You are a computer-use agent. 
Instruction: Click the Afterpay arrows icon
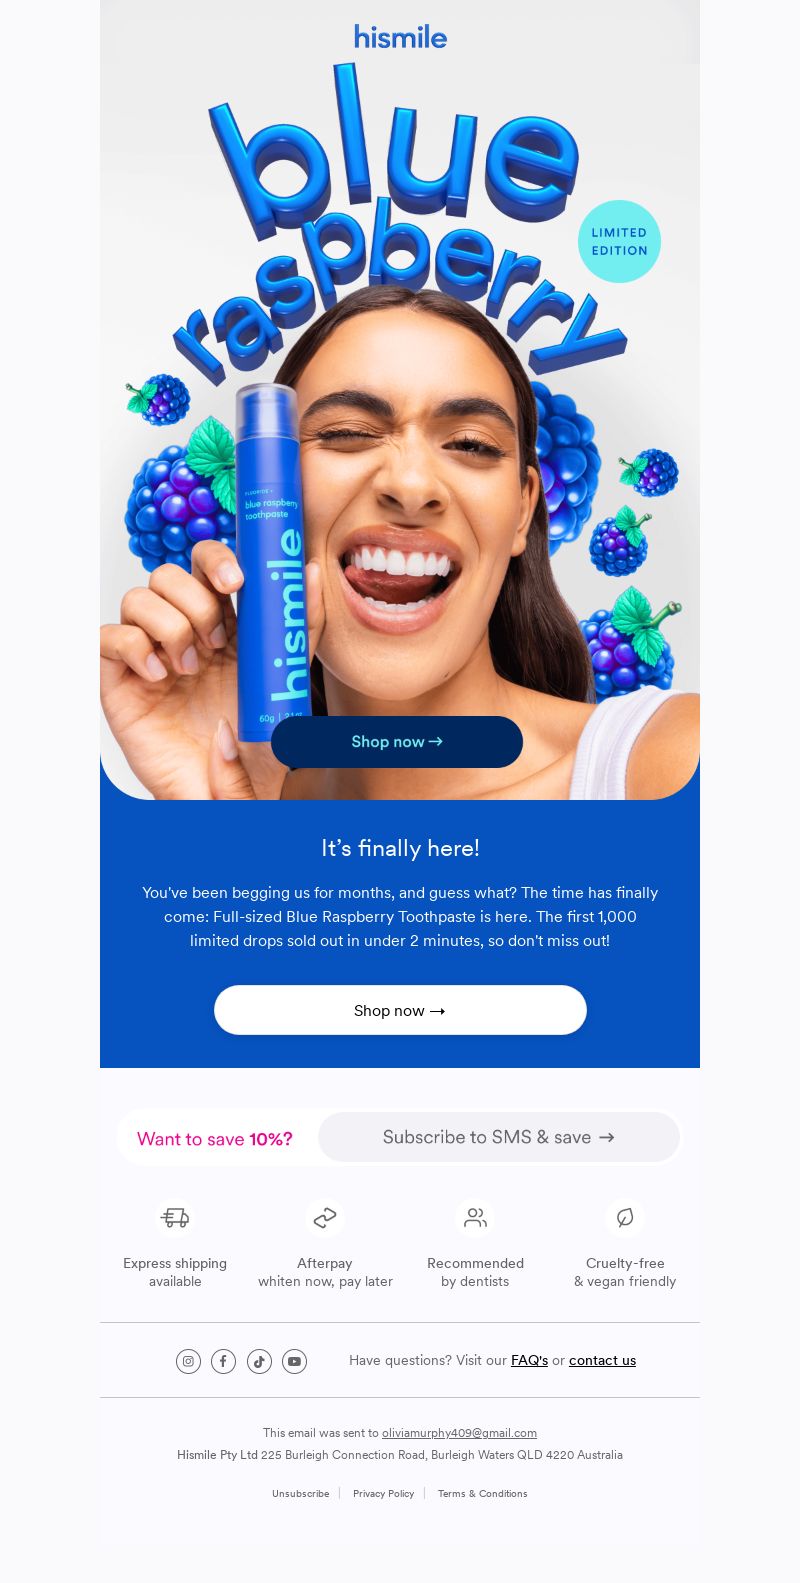coord(325,1218)
